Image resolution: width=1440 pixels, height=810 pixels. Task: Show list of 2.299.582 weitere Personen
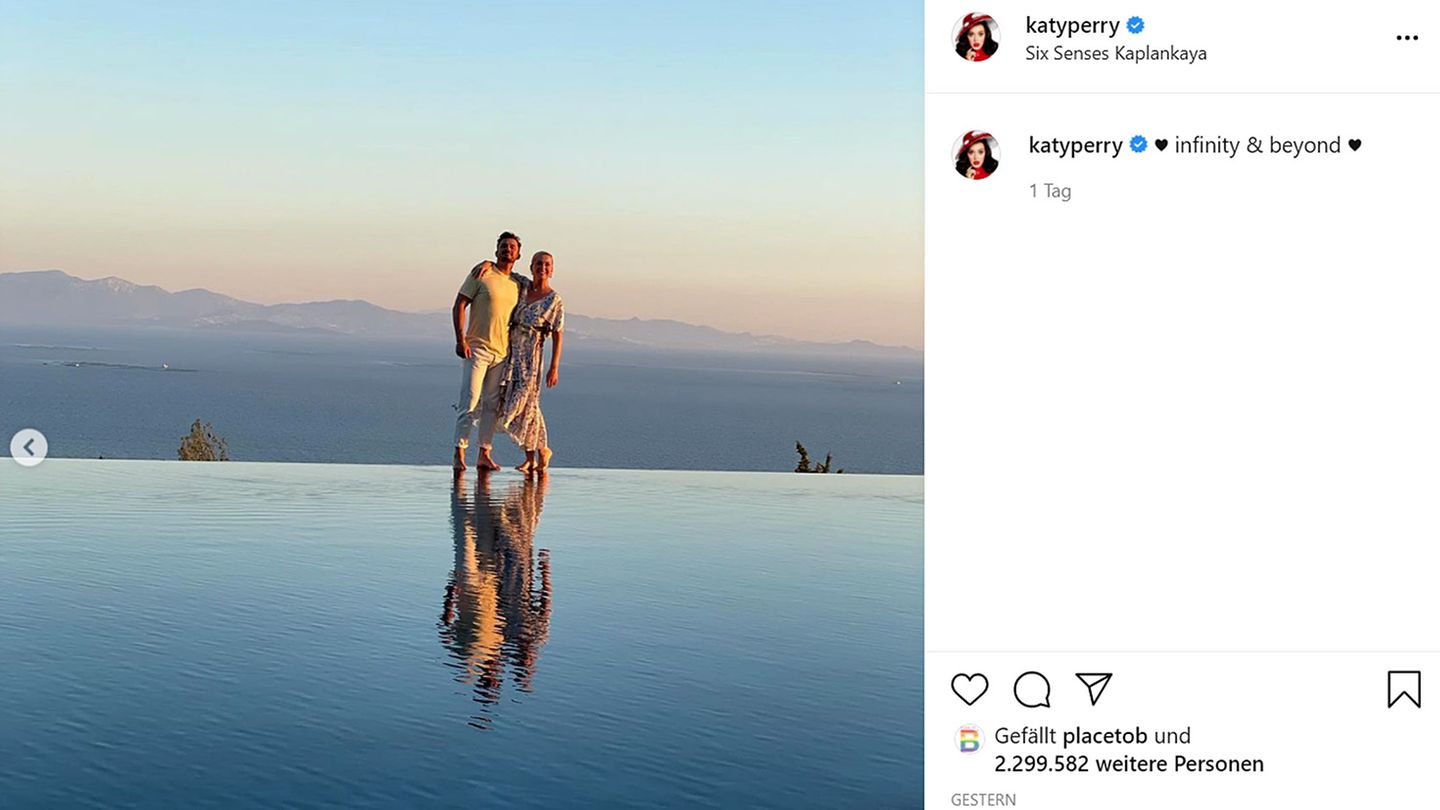point(1128,764)
